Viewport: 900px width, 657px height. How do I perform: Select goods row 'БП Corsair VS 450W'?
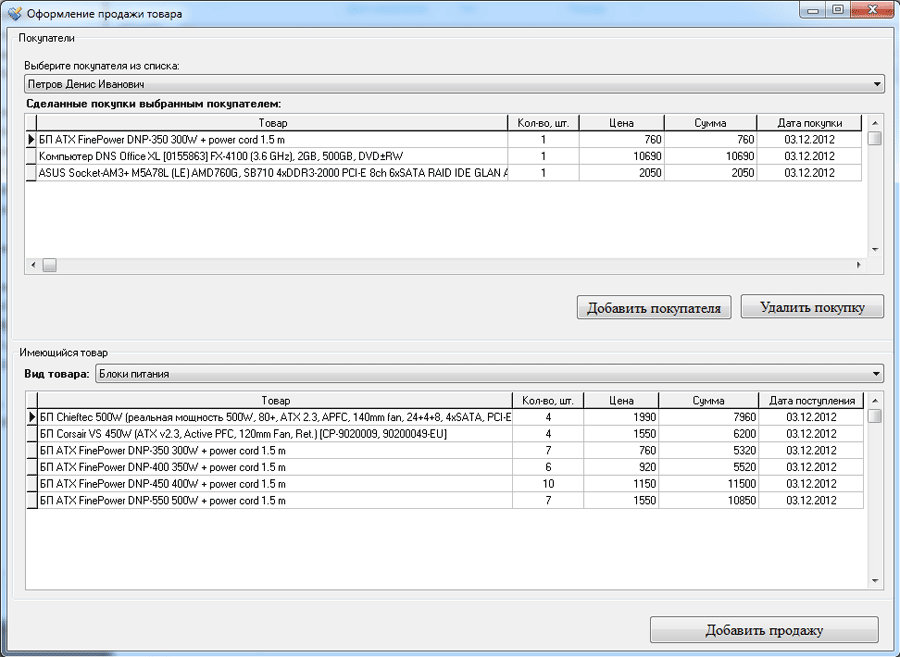coord(445,434)
